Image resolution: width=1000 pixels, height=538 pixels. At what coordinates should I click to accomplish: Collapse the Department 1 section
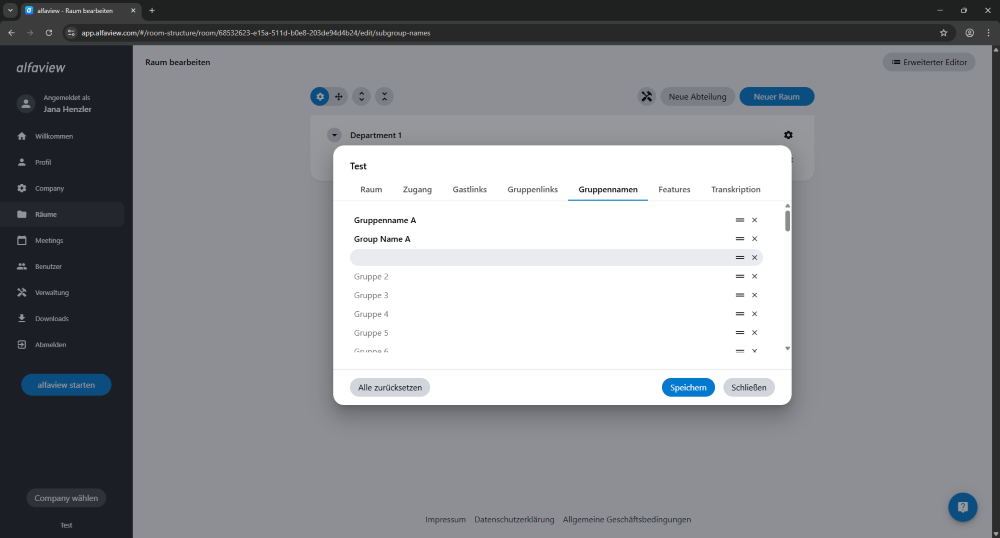(x=334, y=135)
